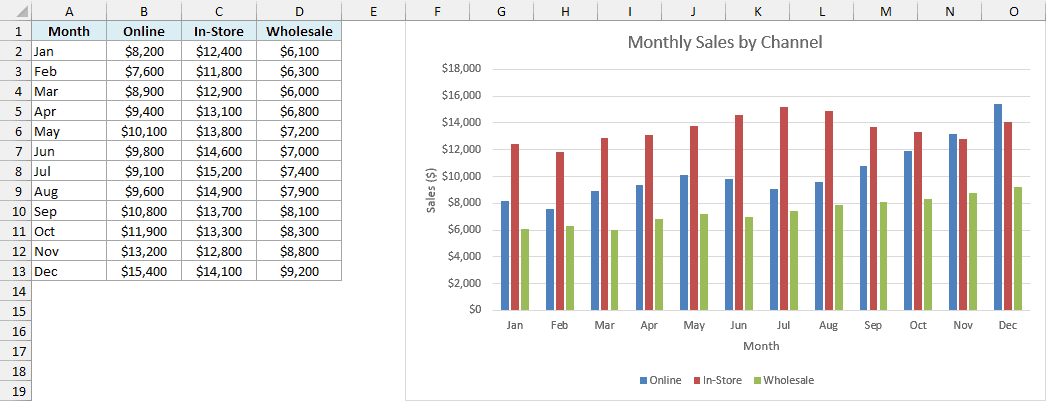Click the Select All corner button
The width and height of the screenshot is (1046, 401).
pyautogui.click(x=15, y=10)
